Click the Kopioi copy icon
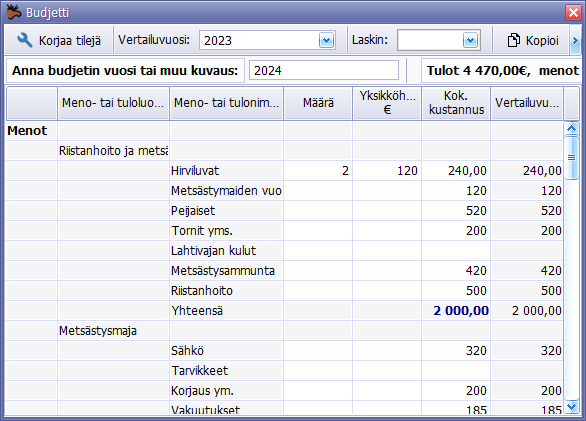Viewport: 586px width, 421px height. coord(513,40)
